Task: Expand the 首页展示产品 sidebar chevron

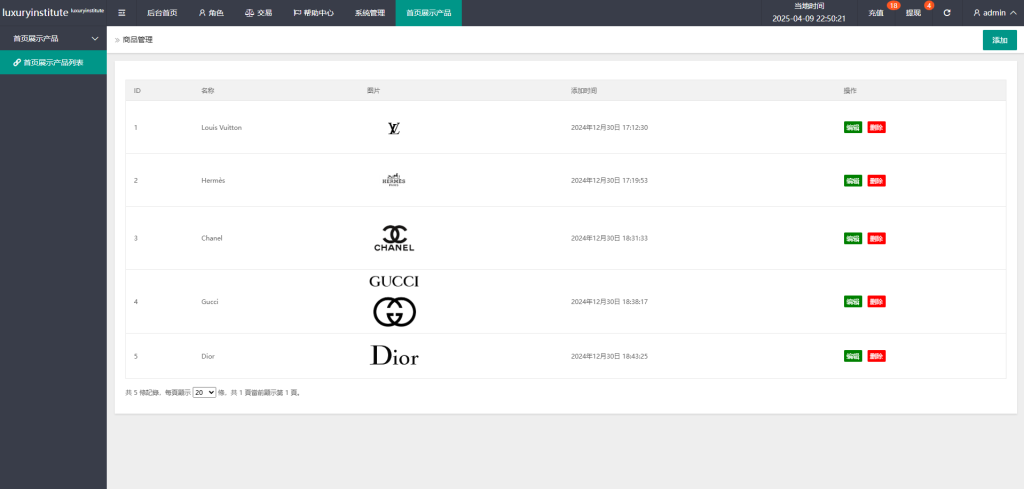Action: point(95,39)
